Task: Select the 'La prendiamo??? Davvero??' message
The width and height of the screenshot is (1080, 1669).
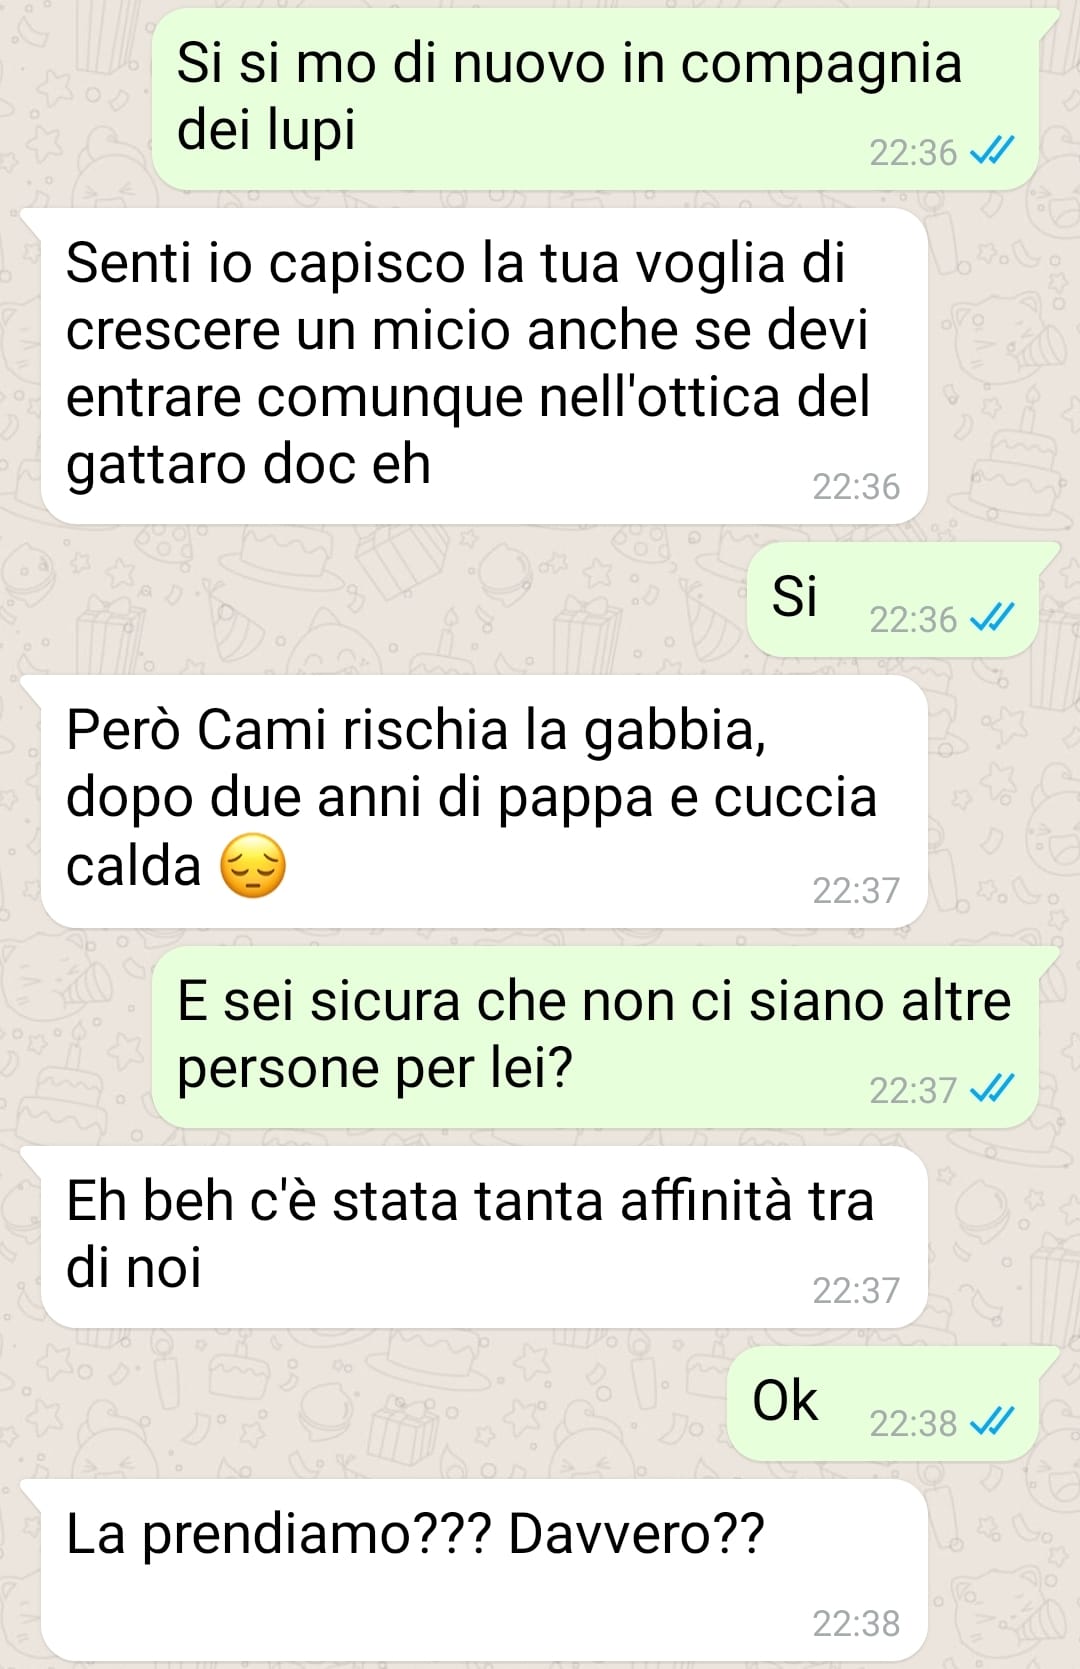Action: 484,1570
